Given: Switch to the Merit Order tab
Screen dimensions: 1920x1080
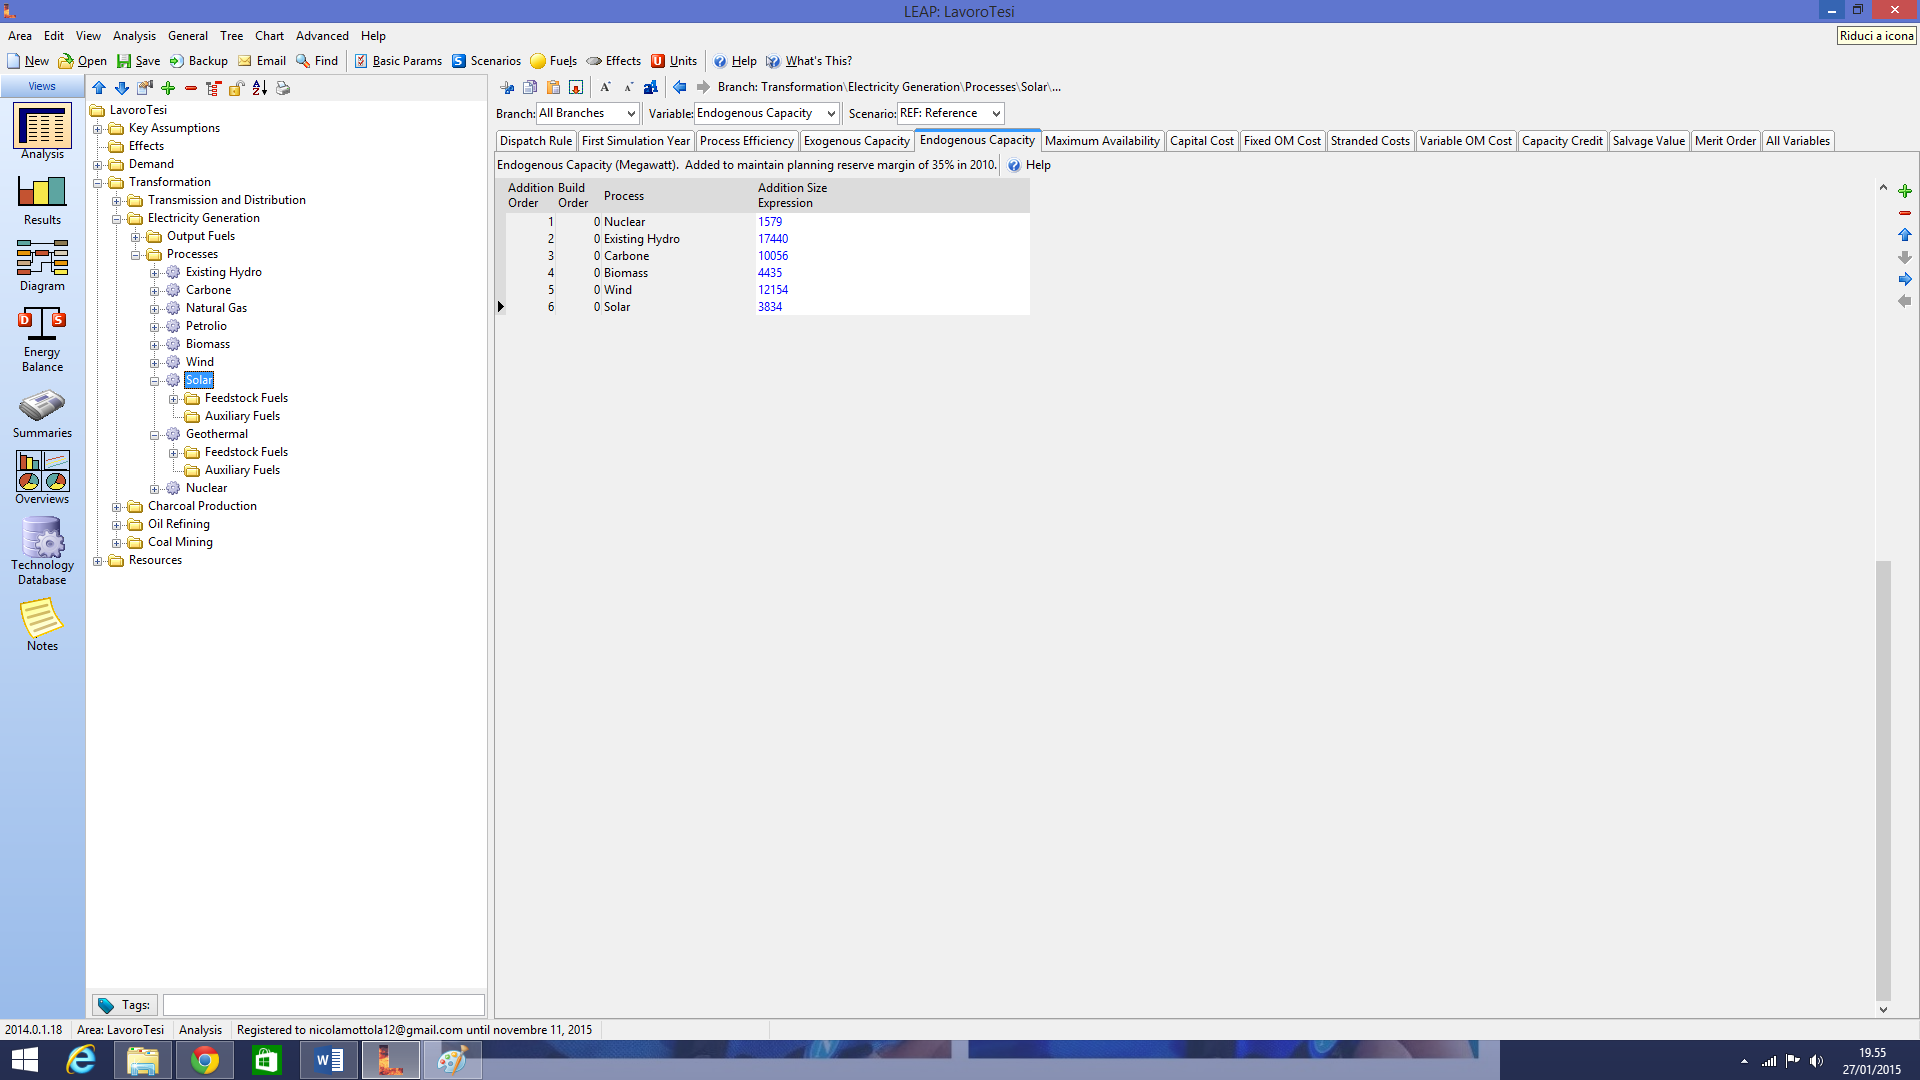Looking at the screenshot, I should click(1725, 141).
